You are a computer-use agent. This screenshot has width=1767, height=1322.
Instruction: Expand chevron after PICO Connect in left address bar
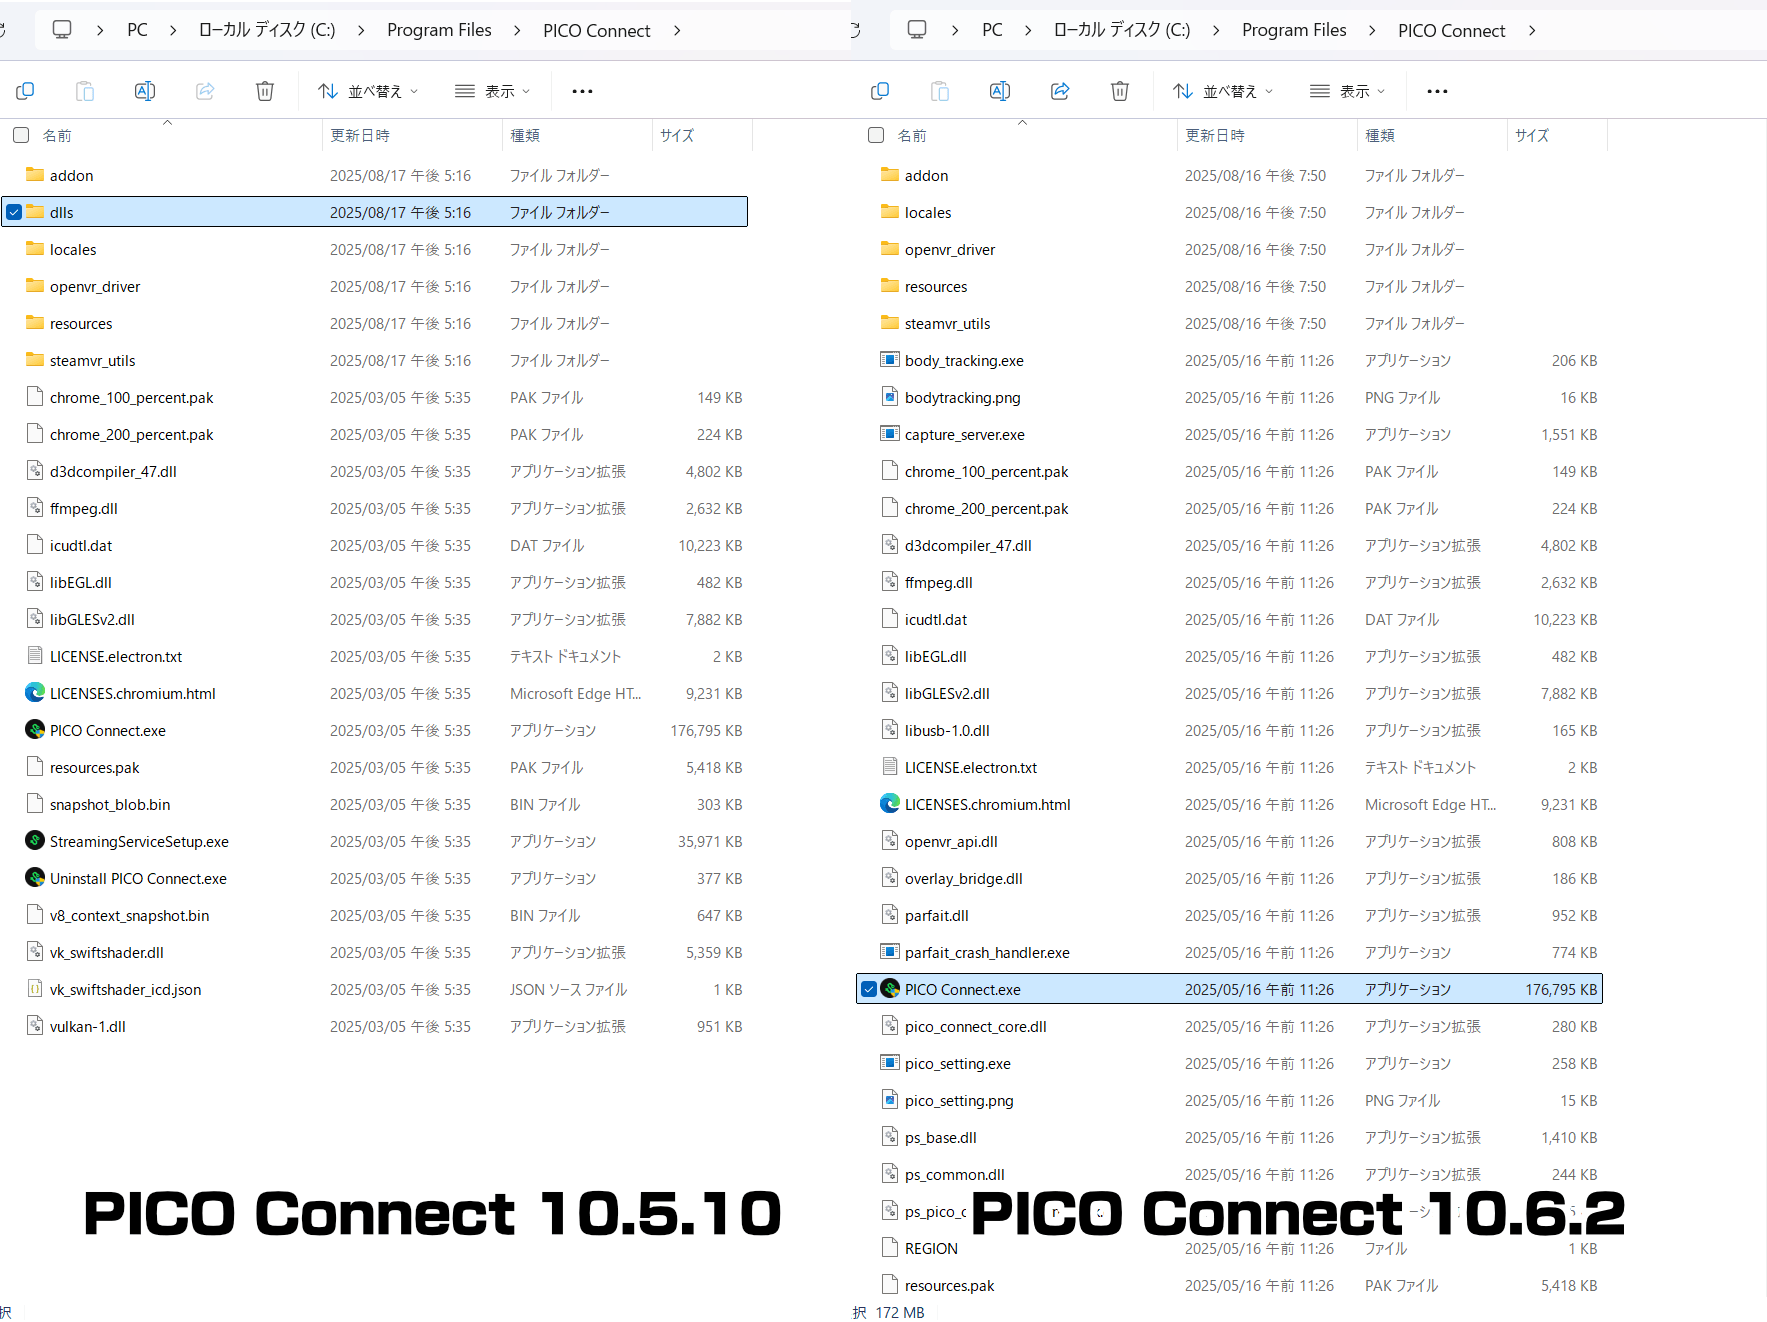click(677, 30)
